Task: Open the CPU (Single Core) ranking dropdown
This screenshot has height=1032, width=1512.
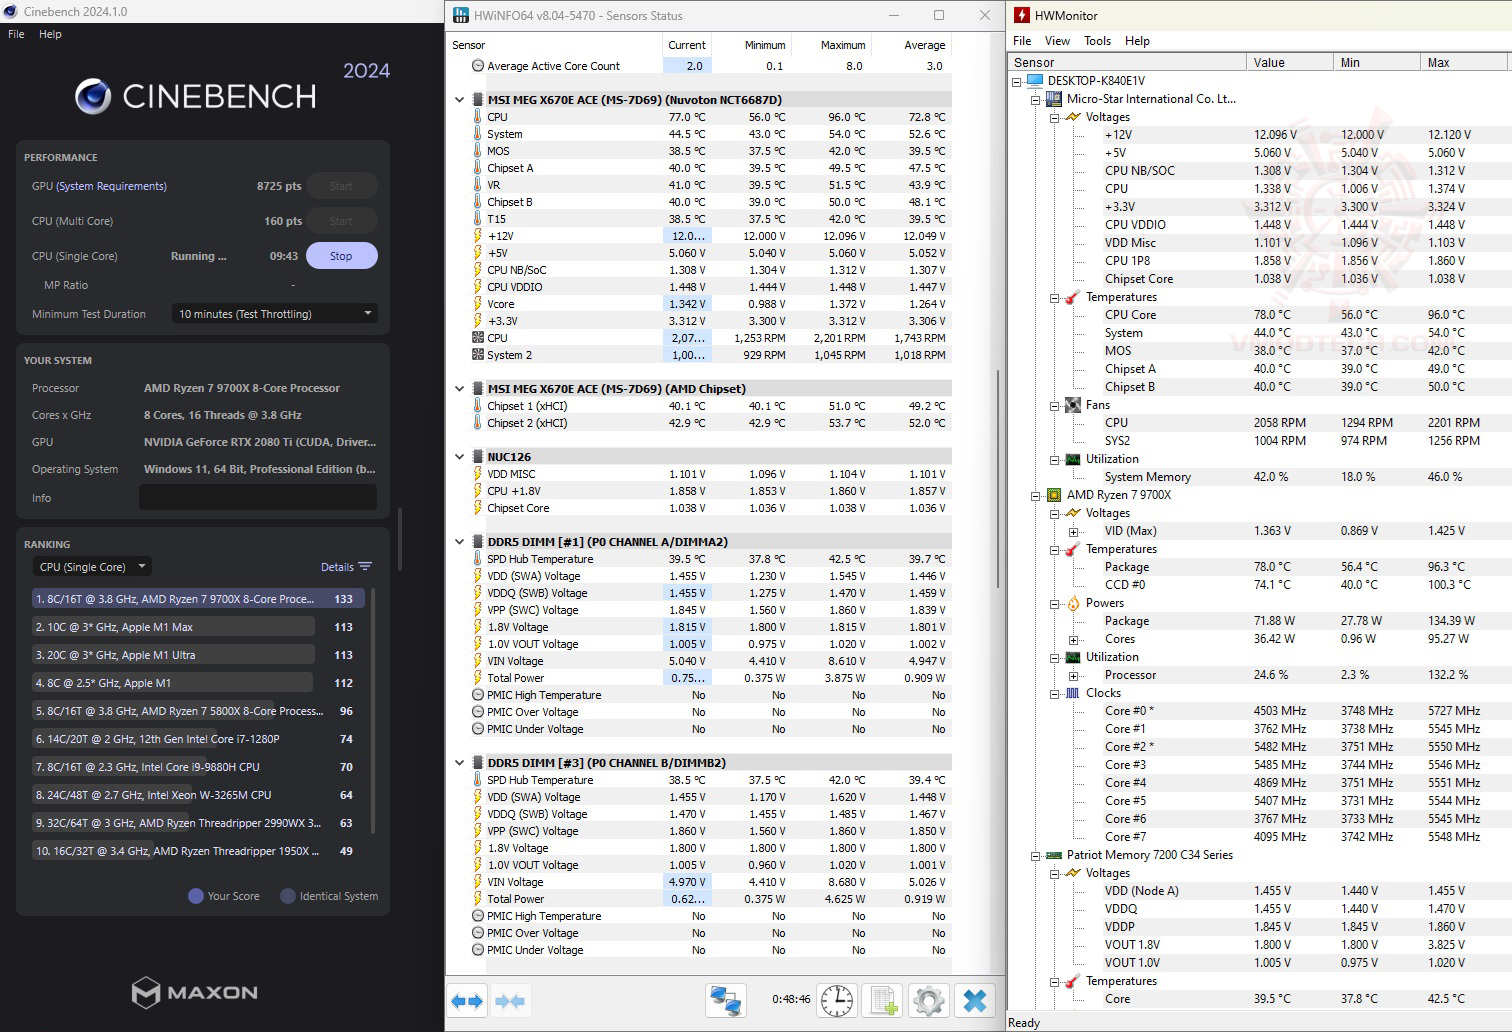Action: (92, 567)
